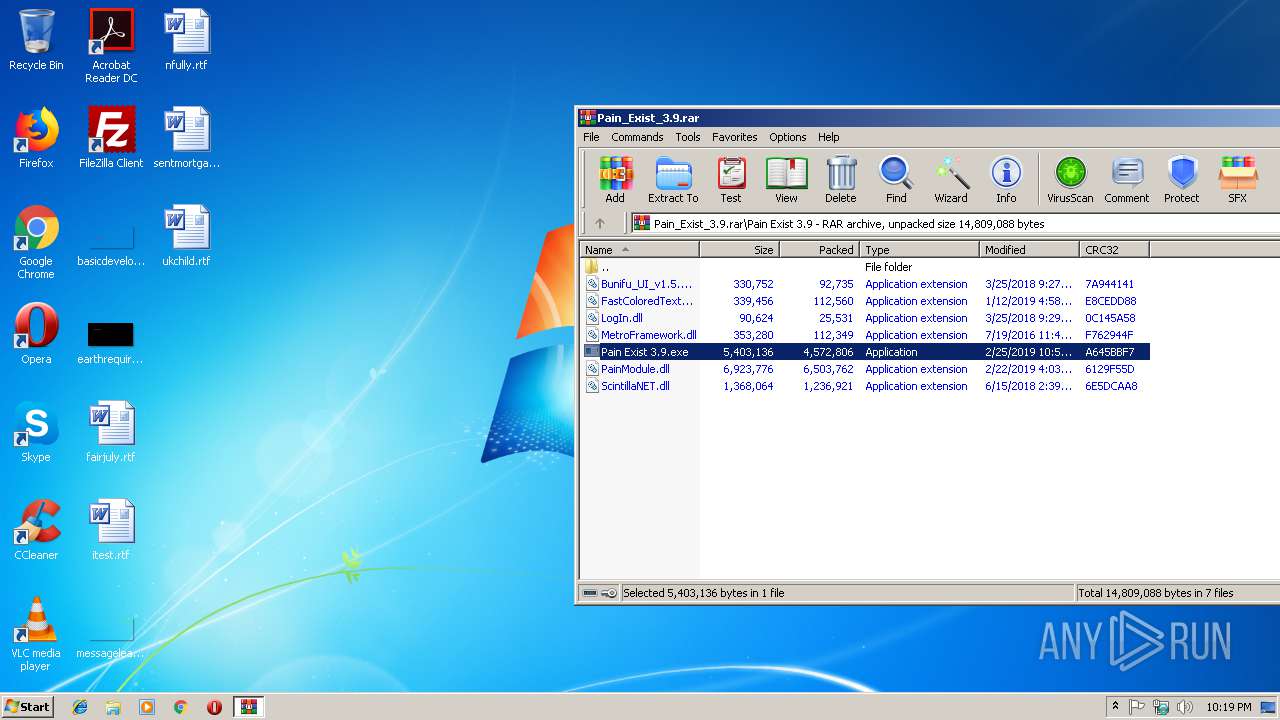Select Pain Exist 3.9.exe file row
This screenshot has width=1280, height=720.
click(x=865, y=352)
